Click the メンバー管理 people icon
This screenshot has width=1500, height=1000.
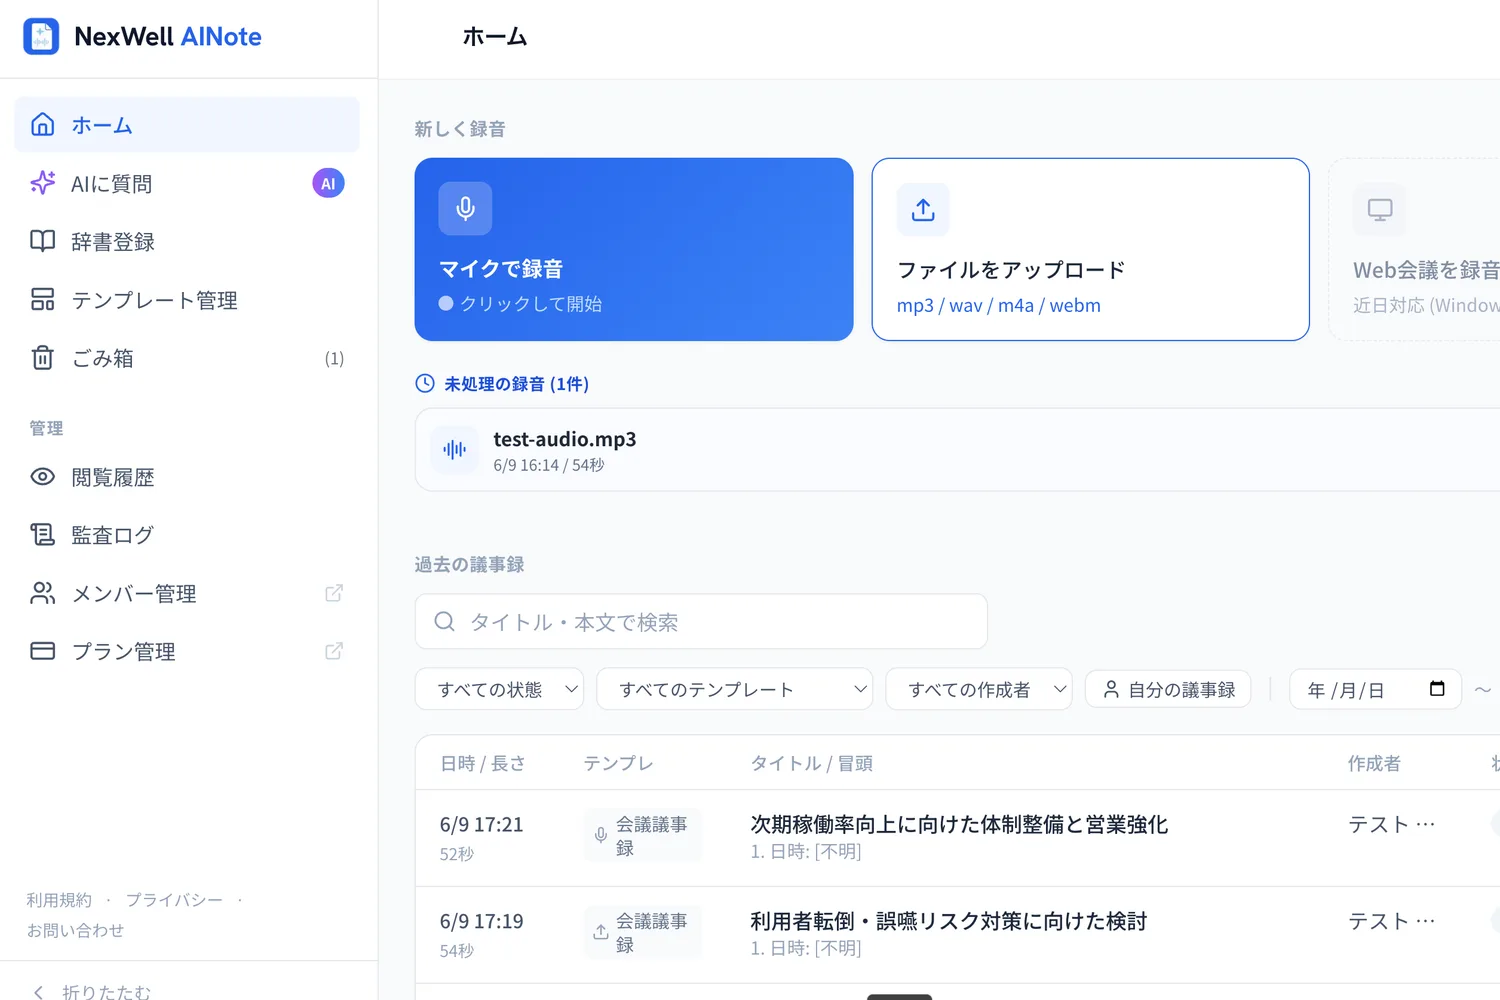point(42,593)
